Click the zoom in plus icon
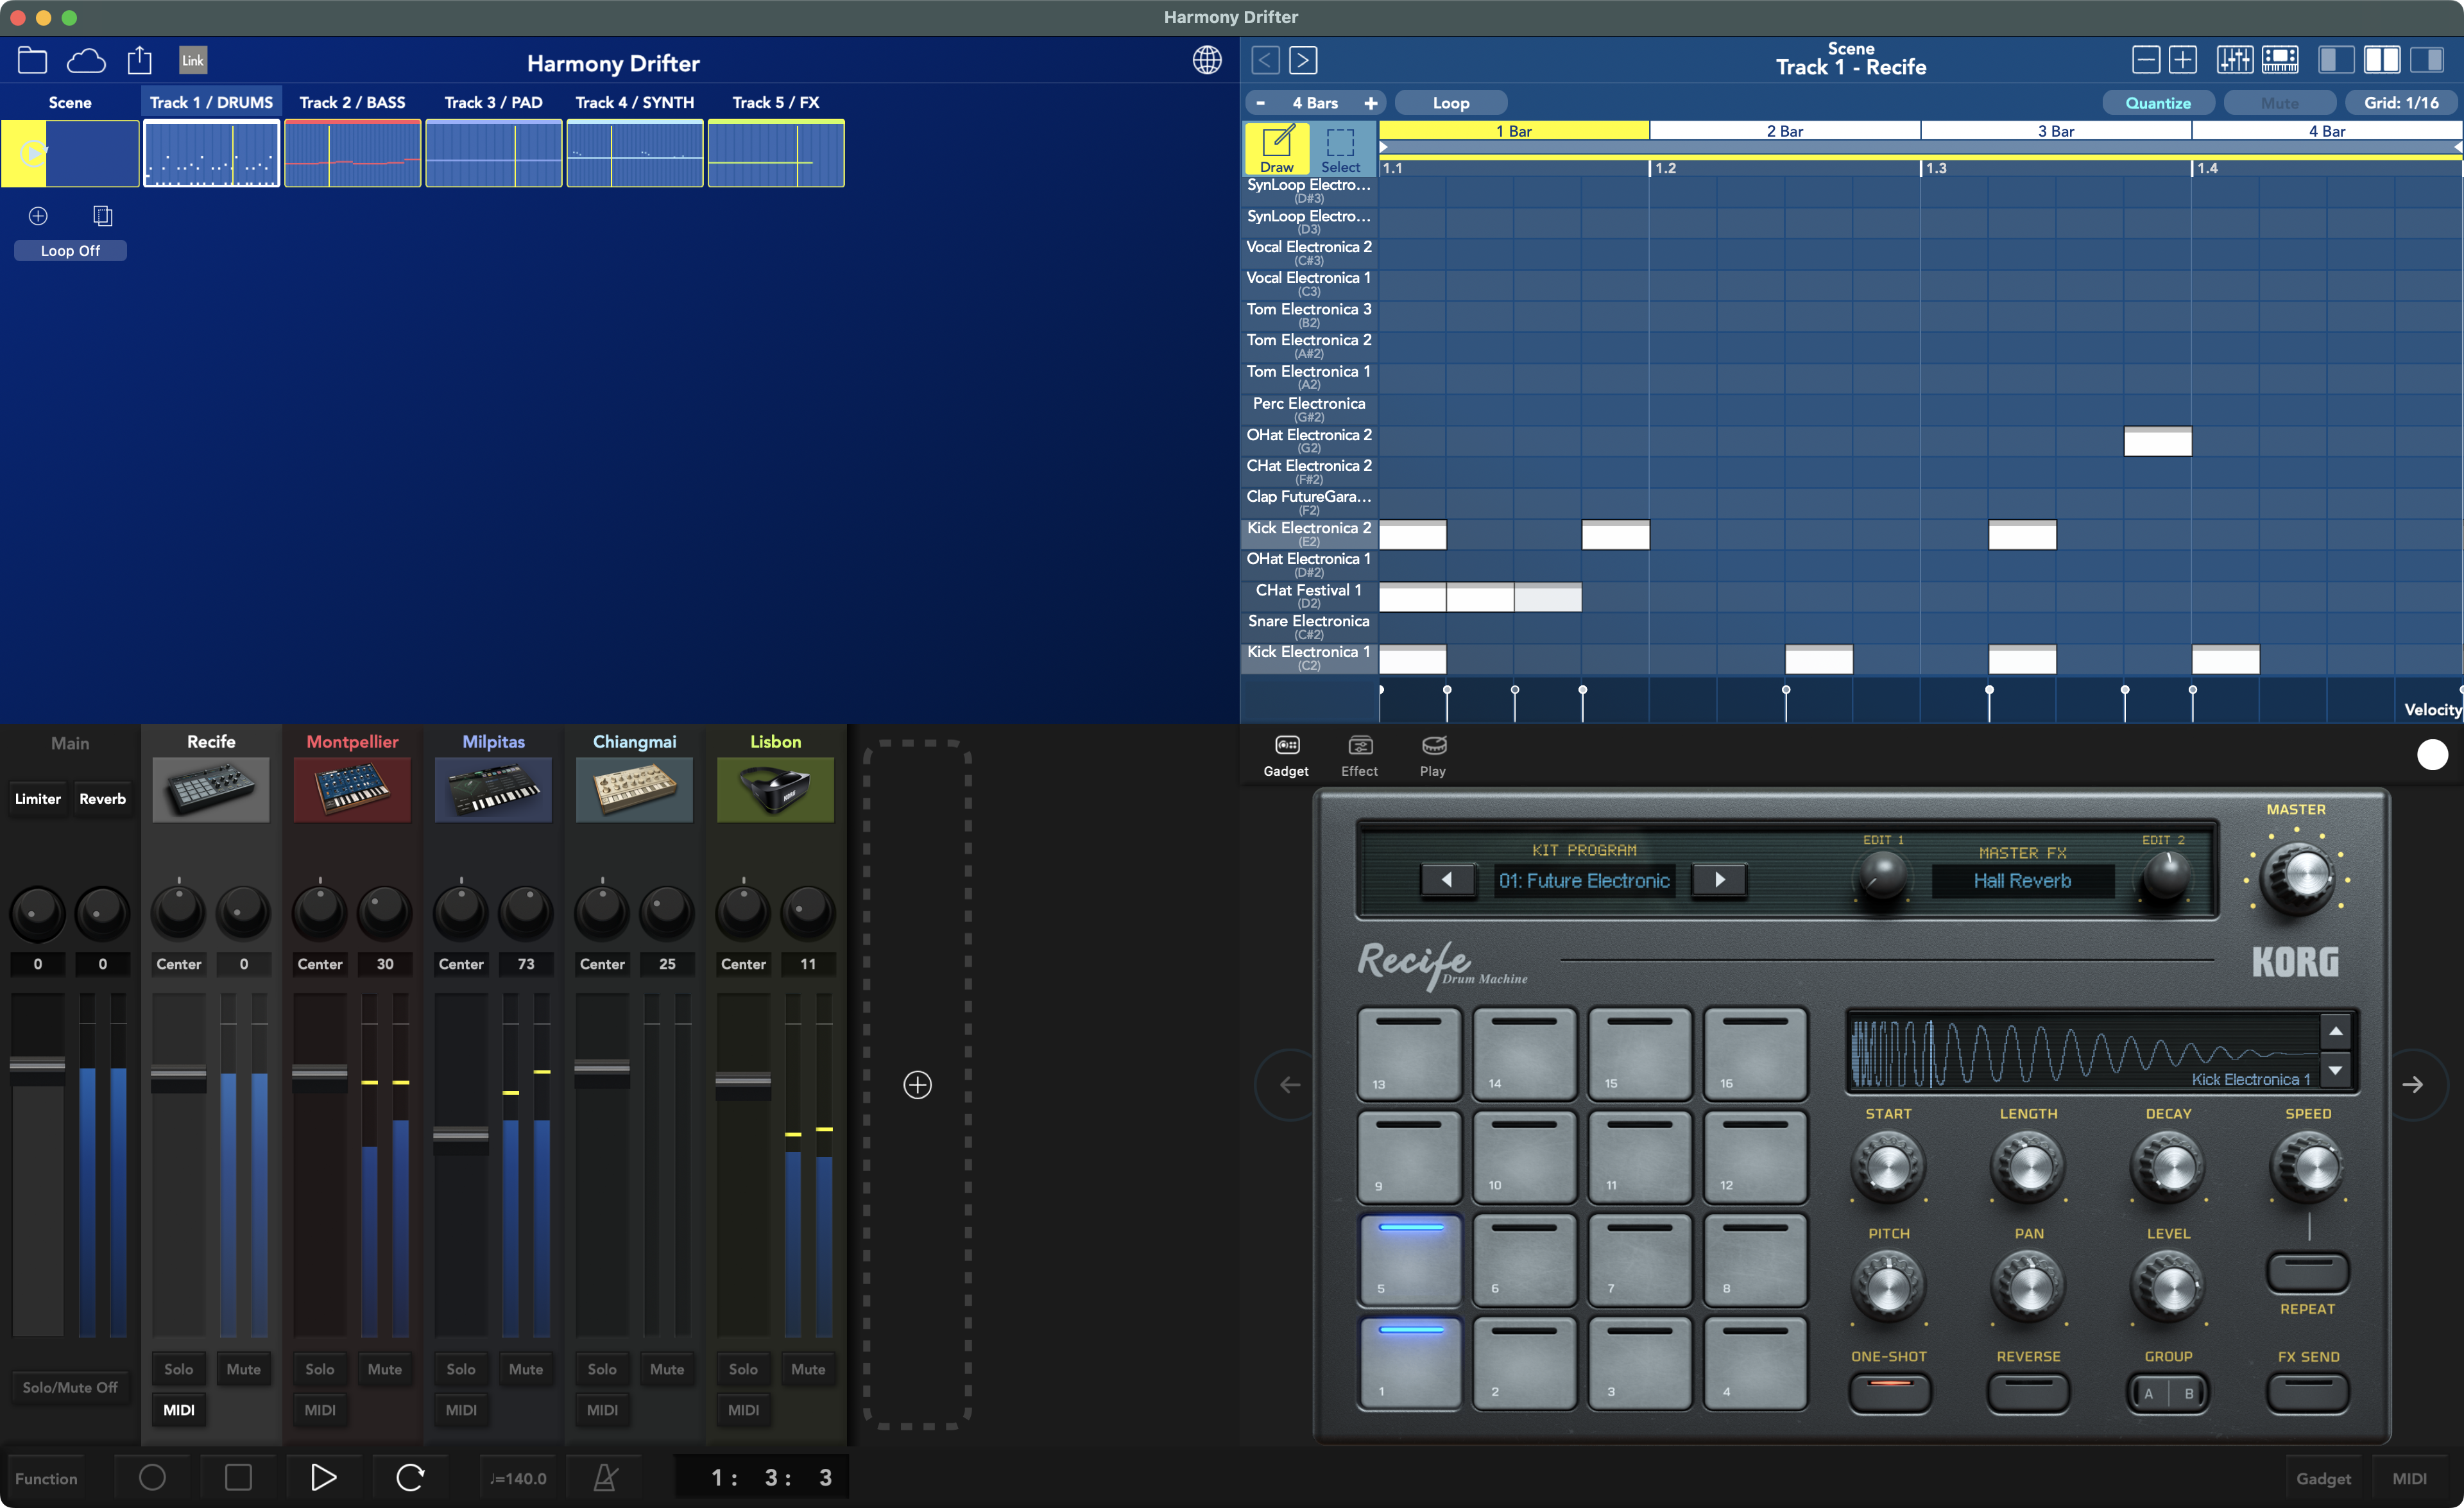 pos(2182,60)
